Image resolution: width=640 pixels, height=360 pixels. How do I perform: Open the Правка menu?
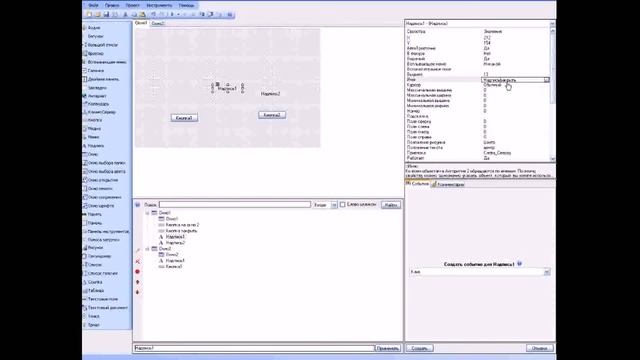(112, 5)
